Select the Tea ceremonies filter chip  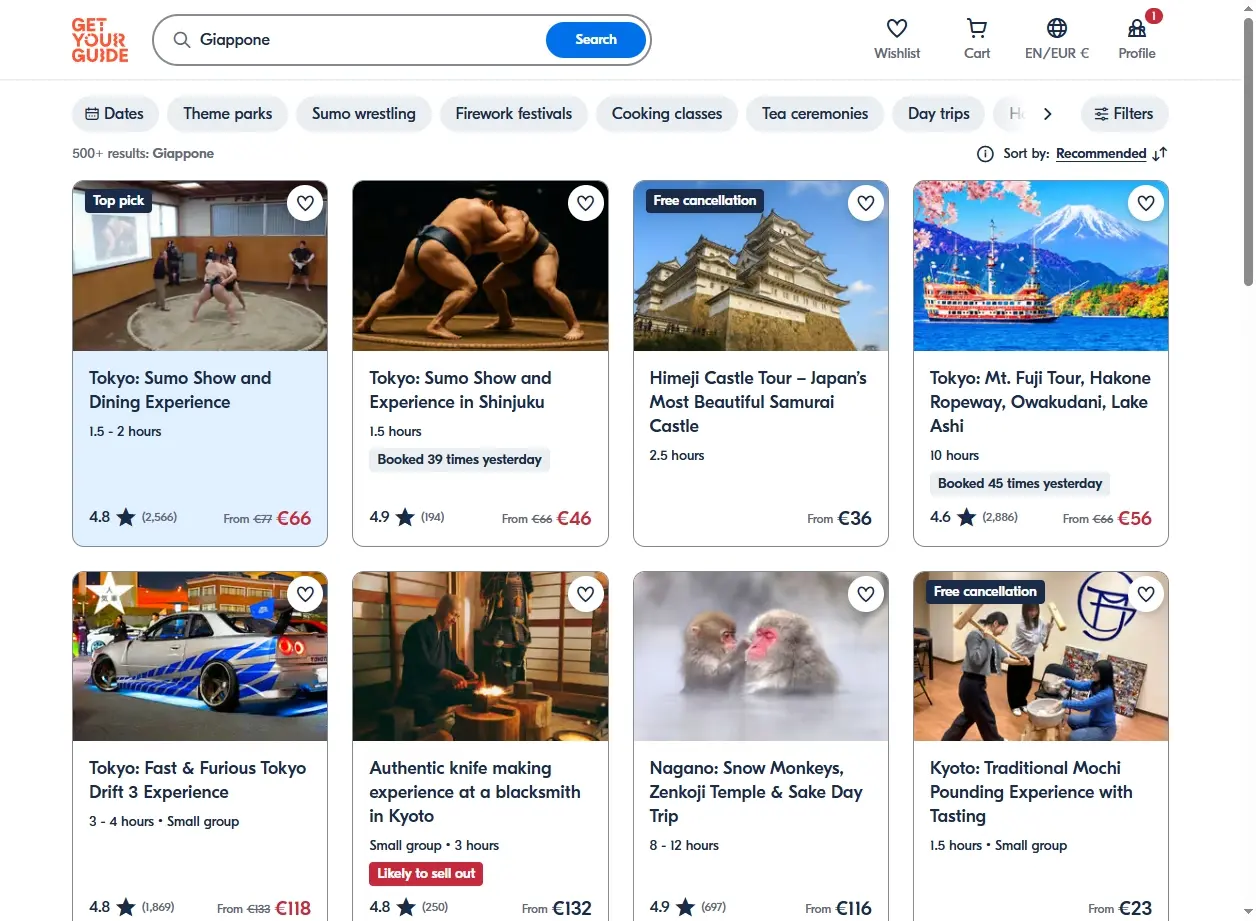point(815,114)
